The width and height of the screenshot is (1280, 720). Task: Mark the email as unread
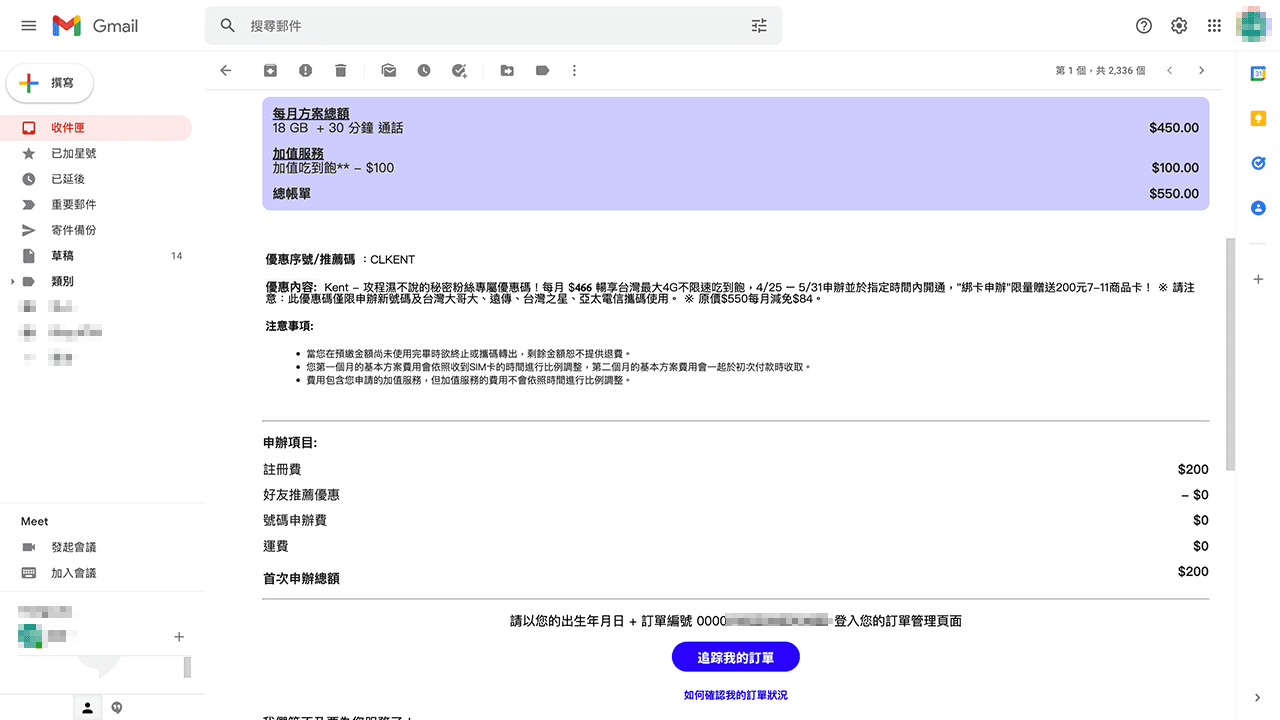388,70
